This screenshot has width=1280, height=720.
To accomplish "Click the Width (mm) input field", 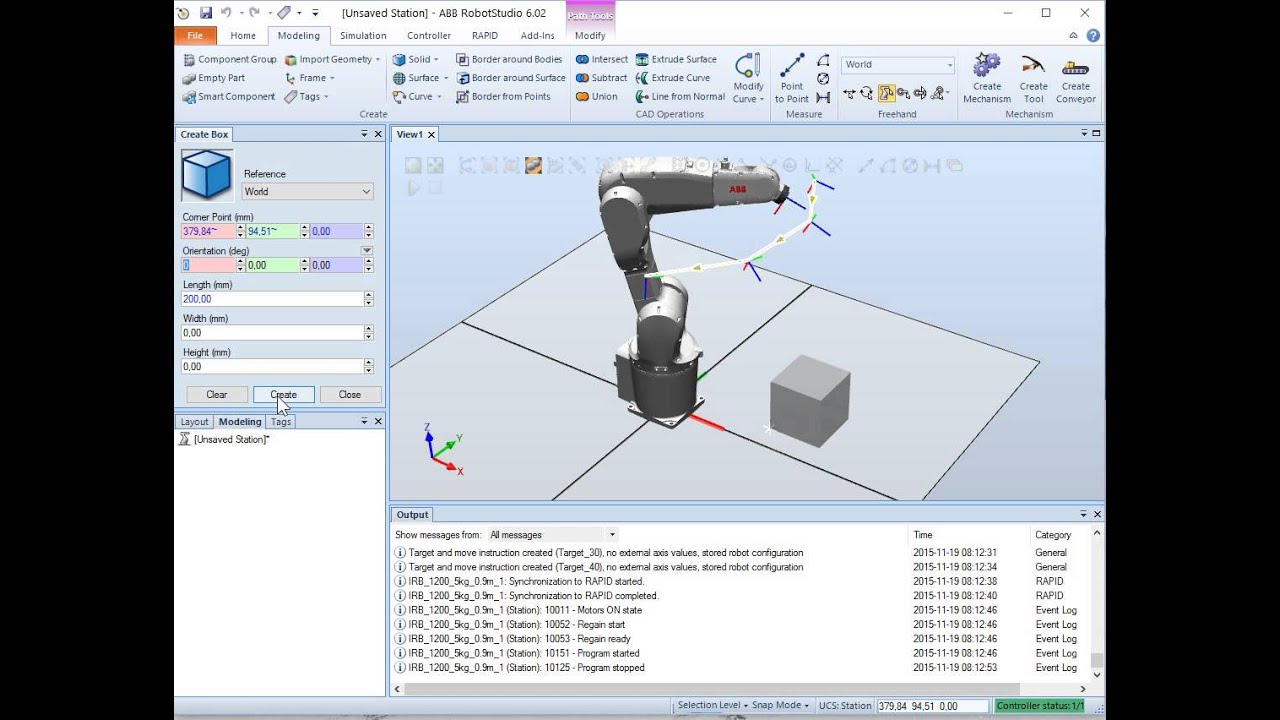I will click(271, 333).
